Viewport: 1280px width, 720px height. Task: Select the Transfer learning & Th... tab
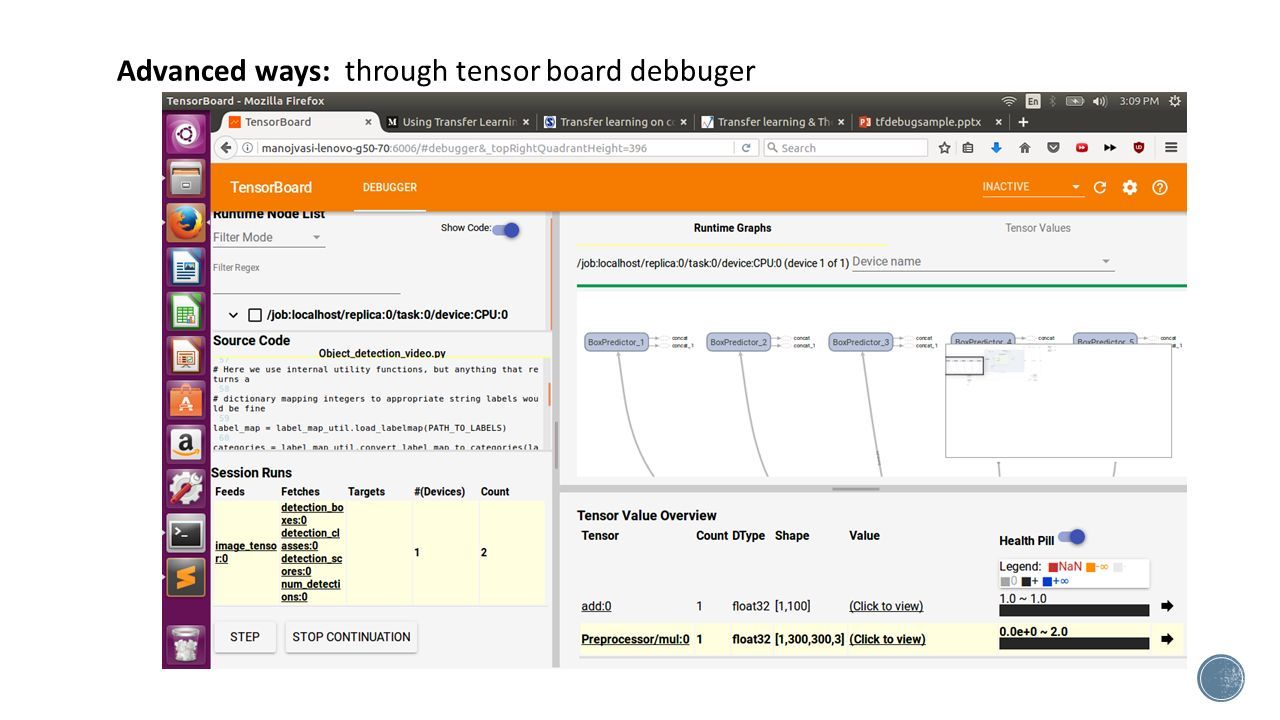click(773, 122)
